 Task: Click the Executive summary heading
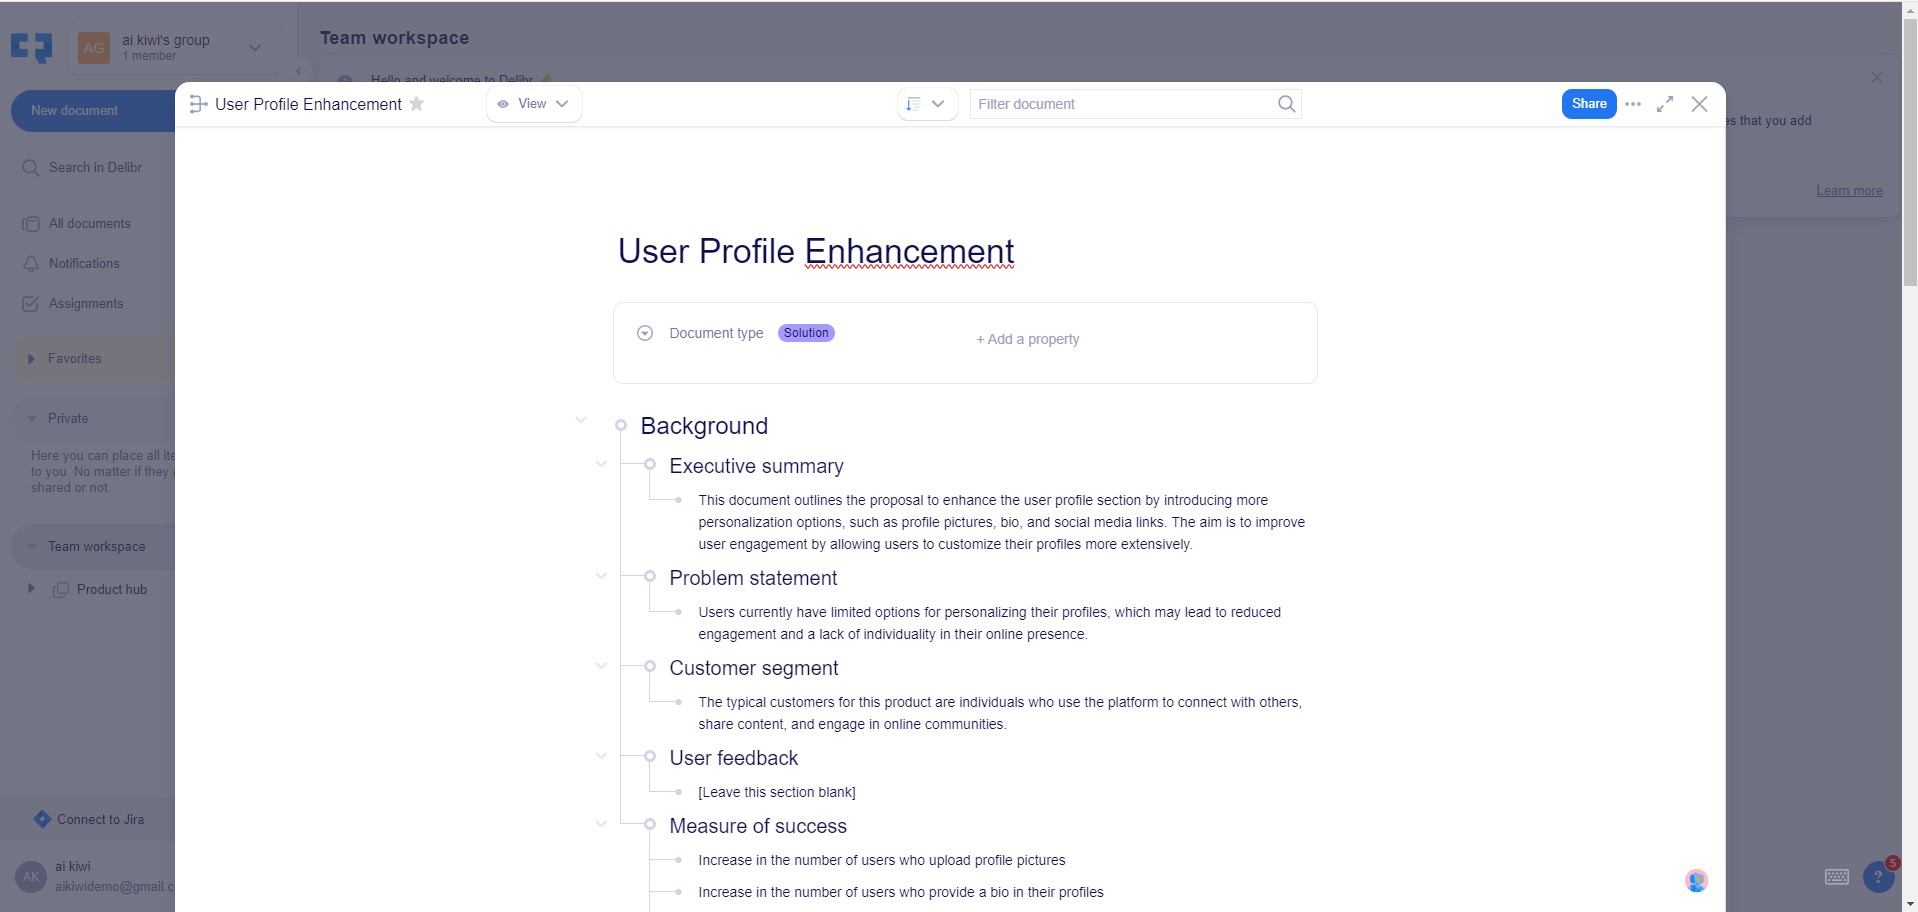pyautogui.click(x=756, y=466)
